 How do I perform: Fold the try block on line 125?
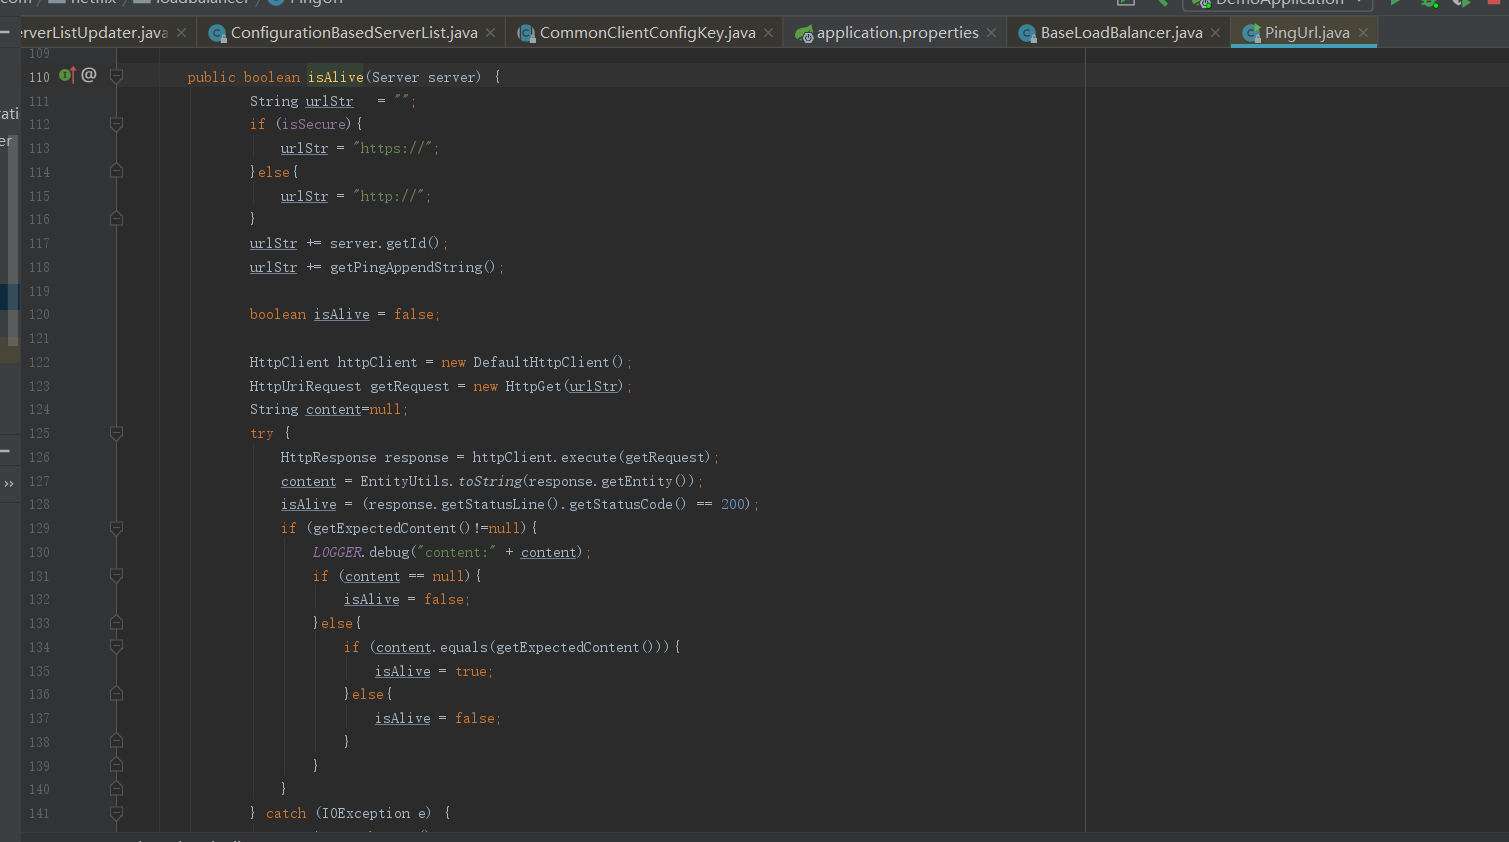click(116, 433)
